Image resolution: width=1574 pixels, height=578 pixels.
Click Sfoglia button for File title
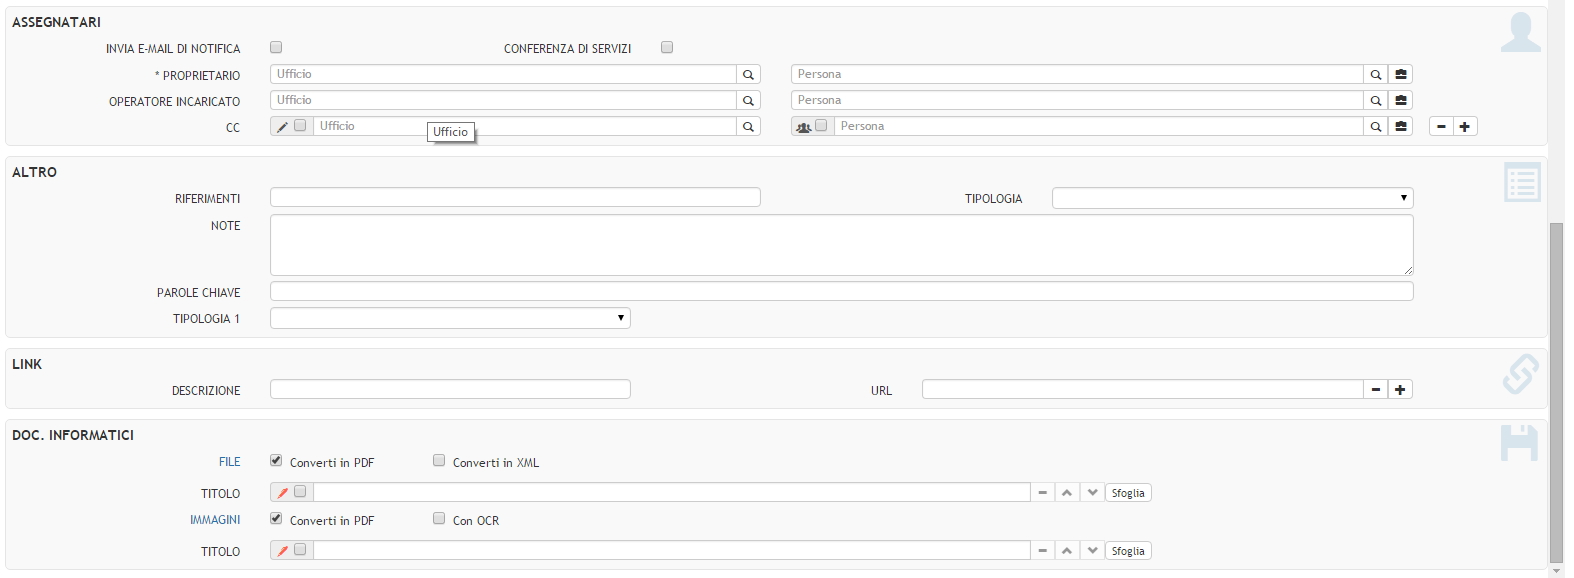pyautogui.click(x=1128, y=493)
